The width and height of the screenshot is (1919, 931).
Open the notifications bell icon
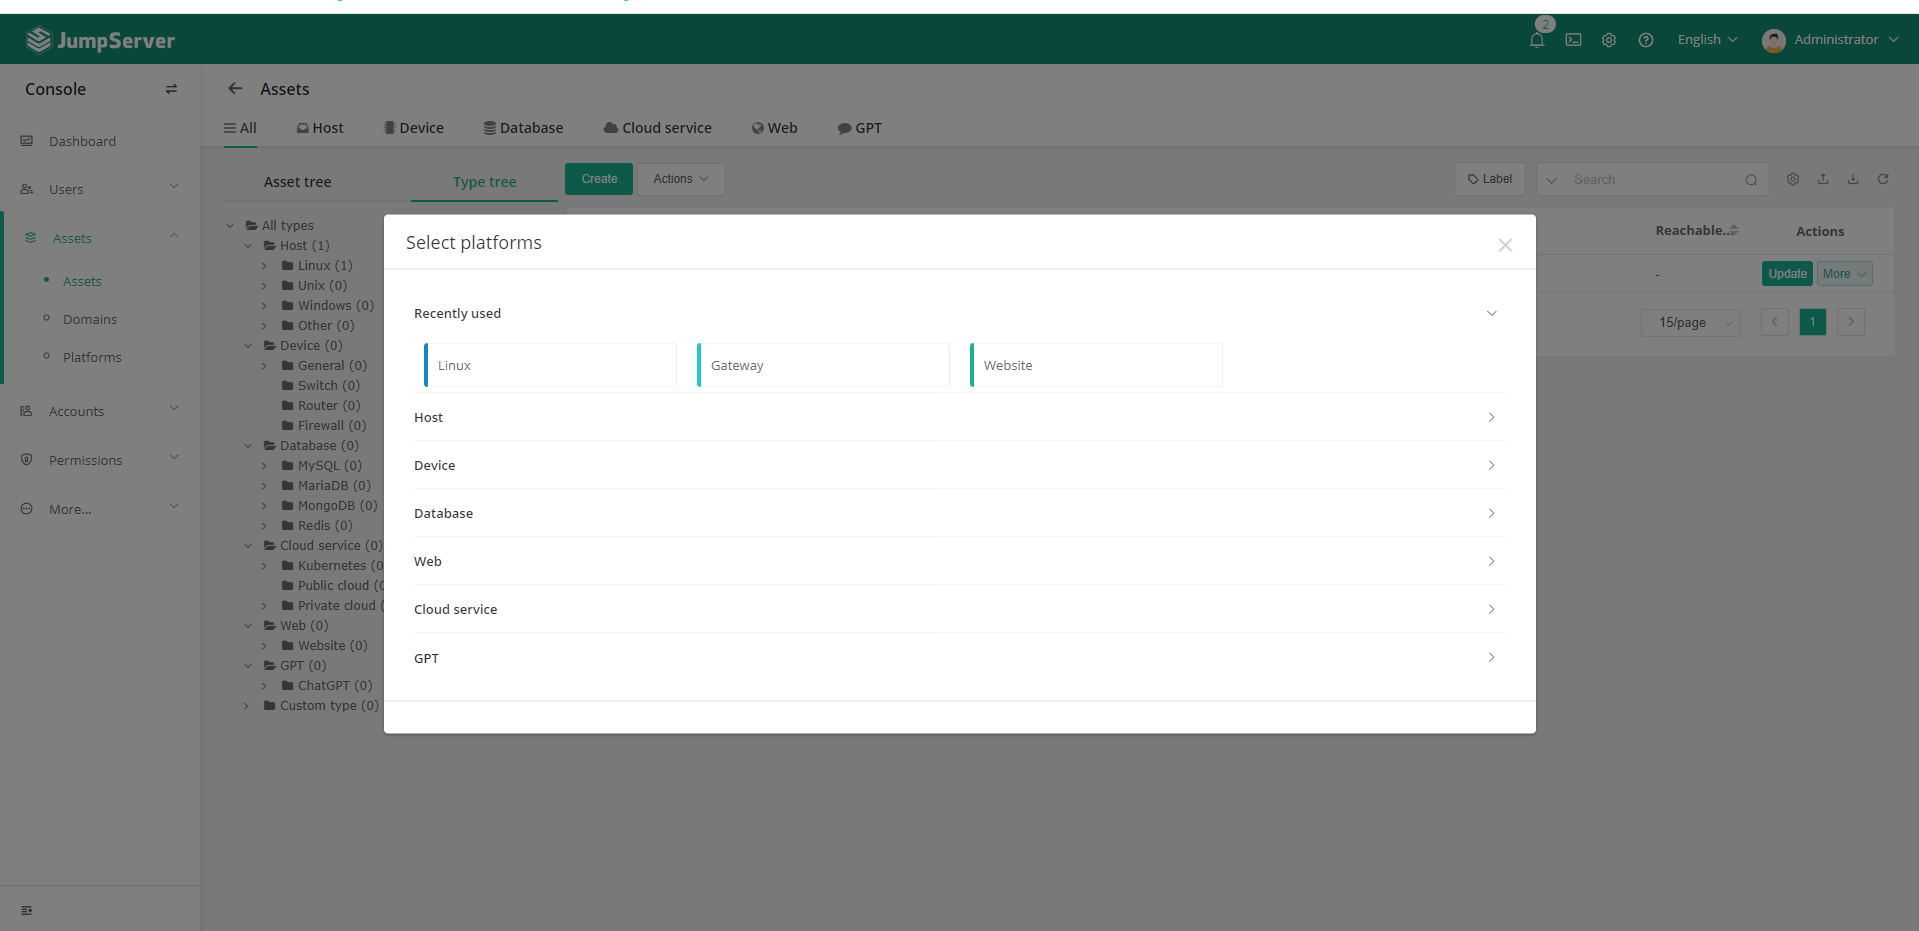point(1537,40)
